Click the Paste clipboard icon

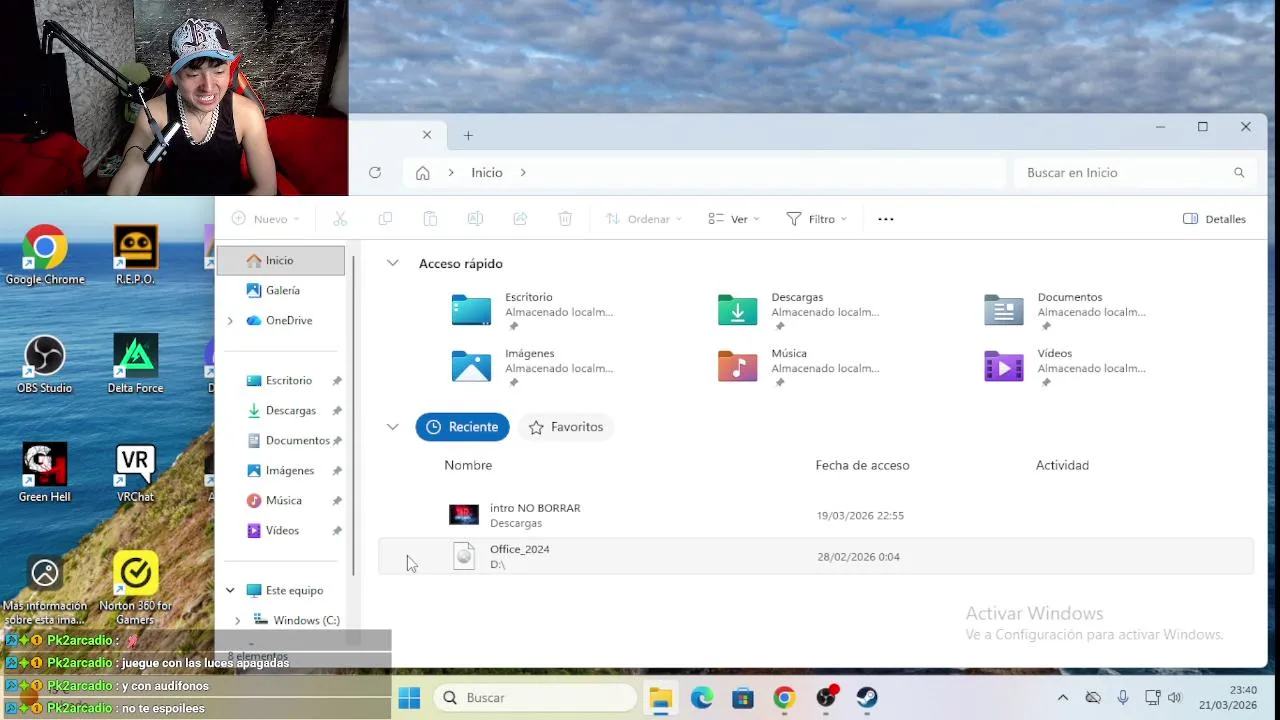tap(430, 219)
